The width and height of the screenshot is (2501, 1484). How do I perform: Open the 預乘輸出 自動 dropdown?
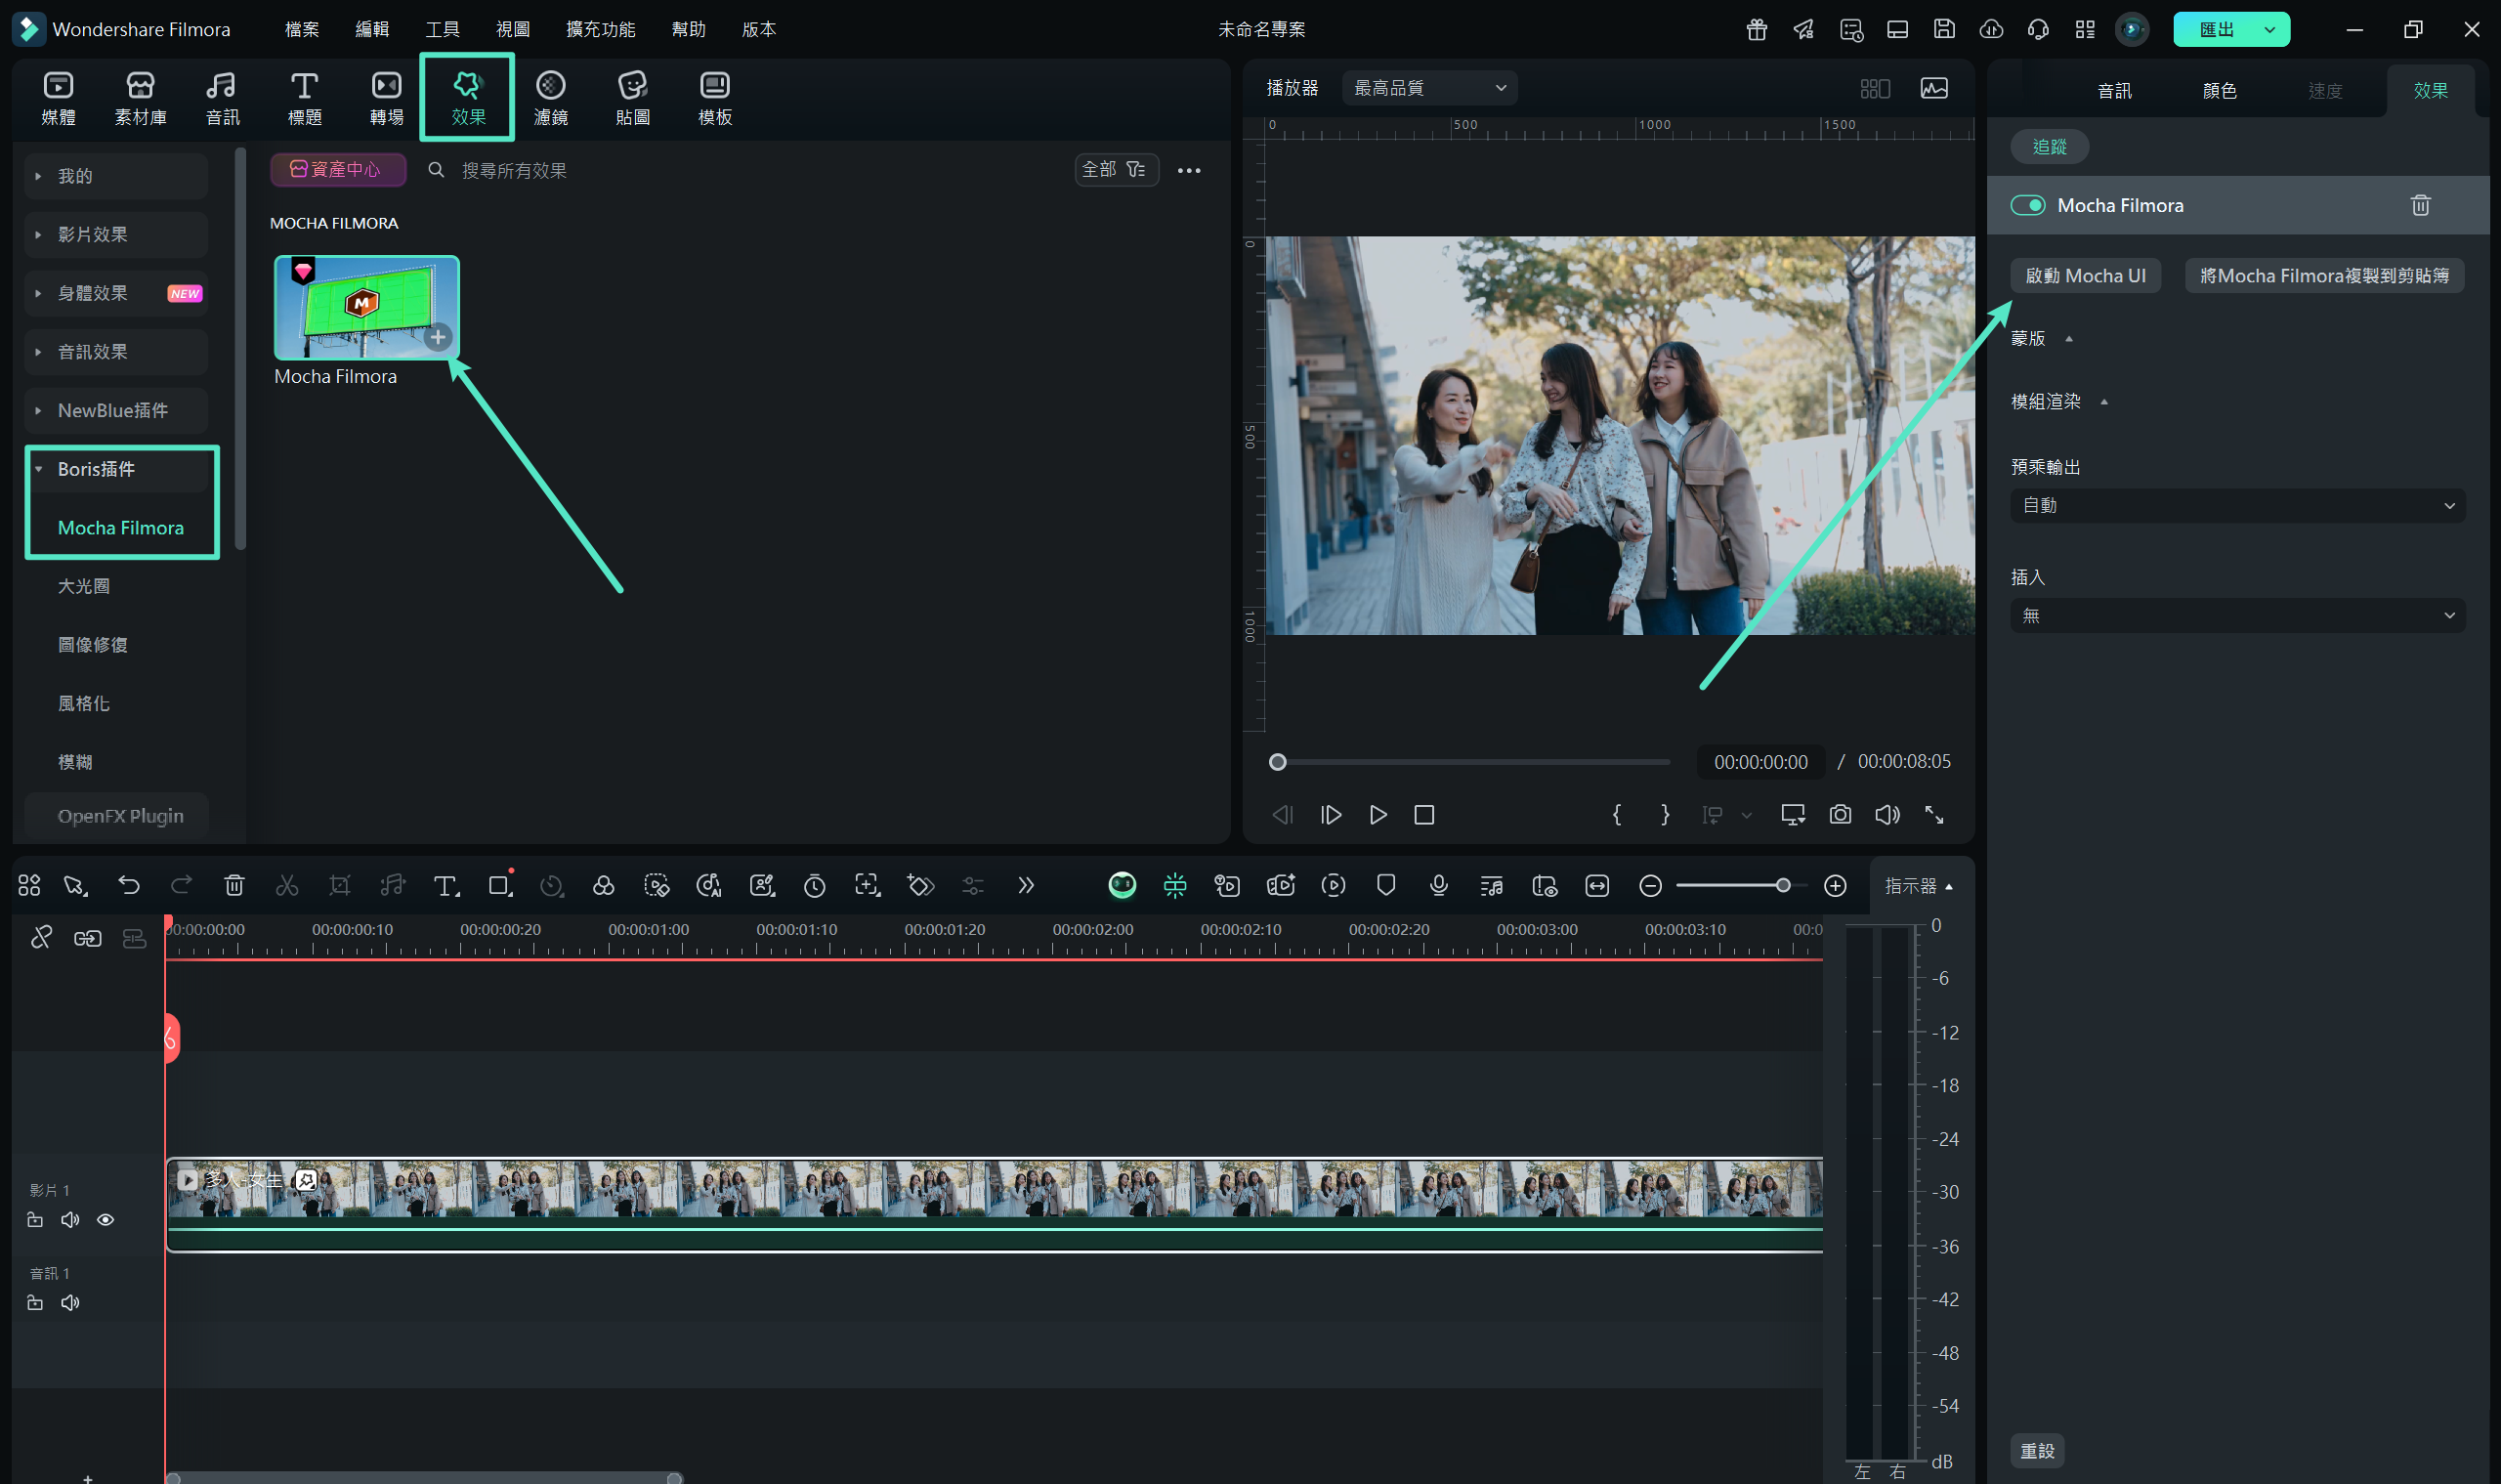[x=2237, y=505]
